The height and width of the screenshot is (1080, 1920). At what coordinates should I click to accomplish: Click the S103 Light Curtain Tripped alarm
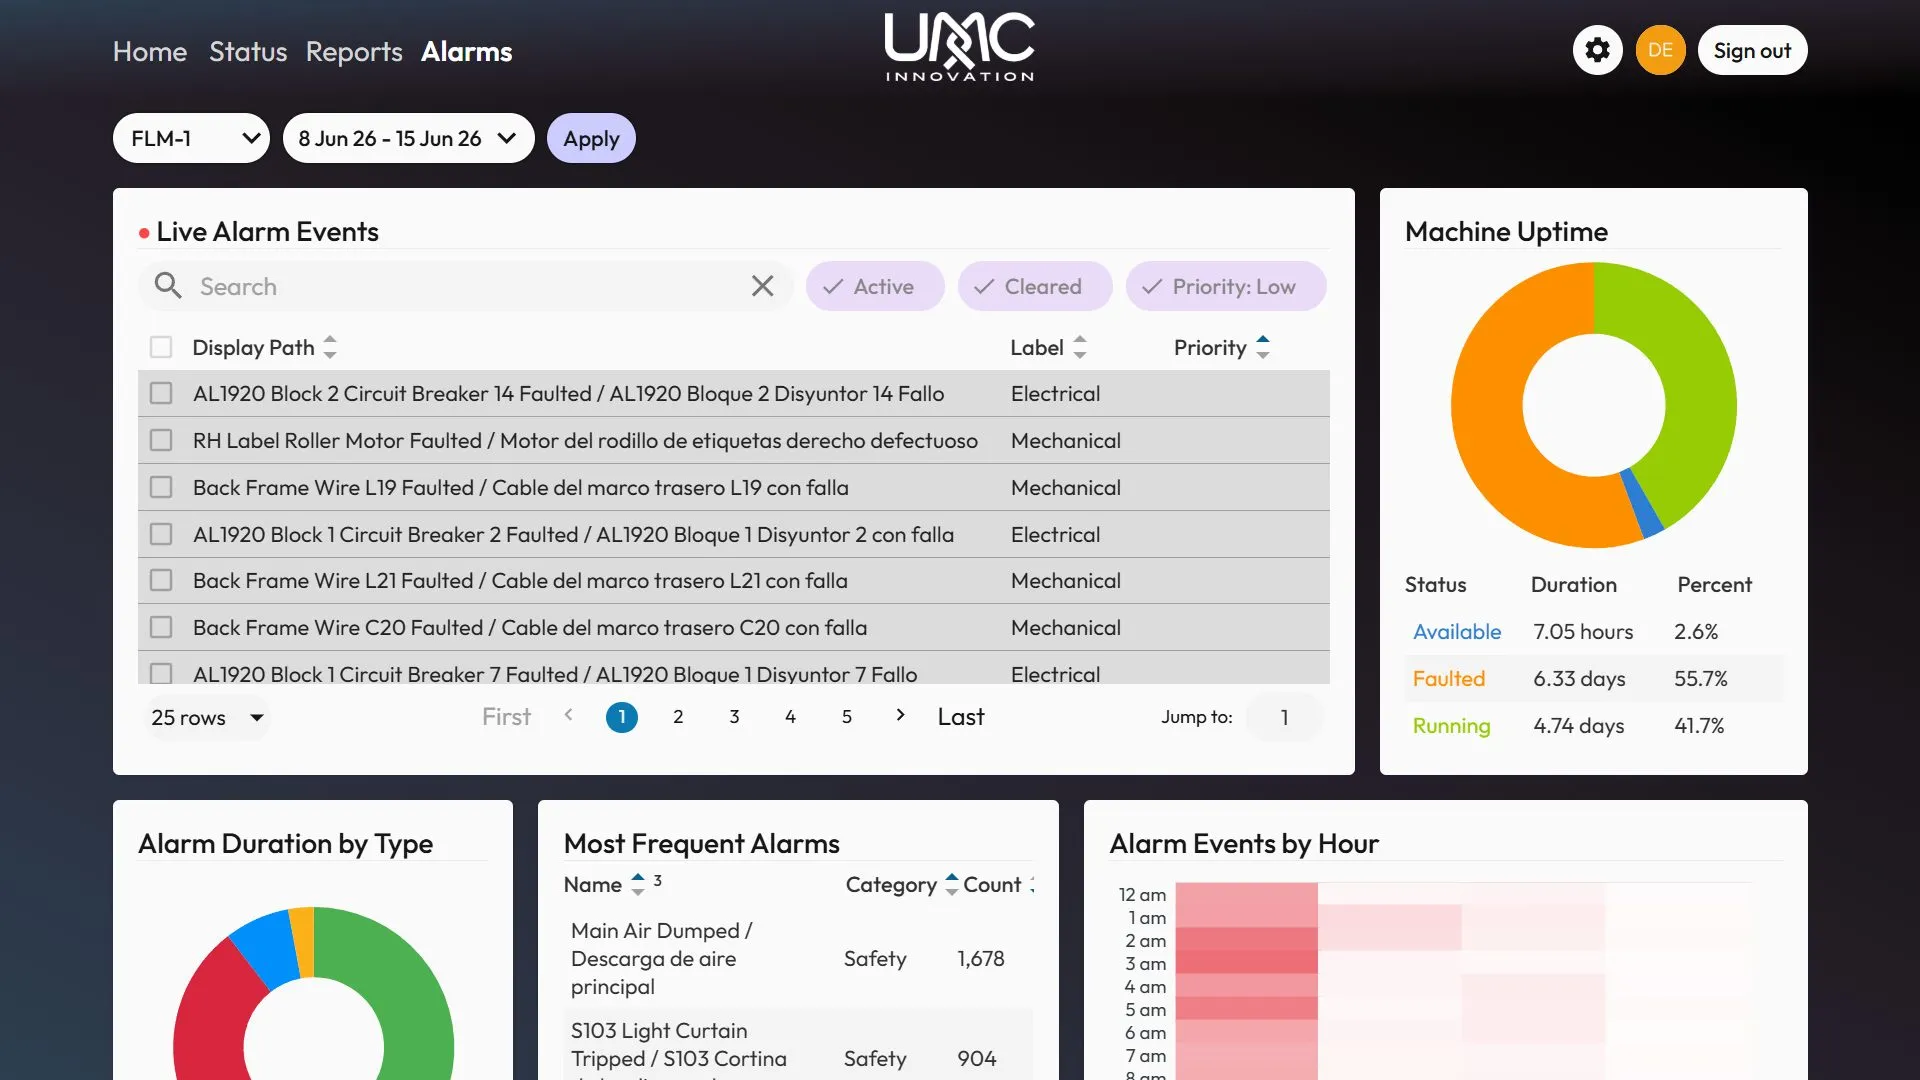(679, 1048)
